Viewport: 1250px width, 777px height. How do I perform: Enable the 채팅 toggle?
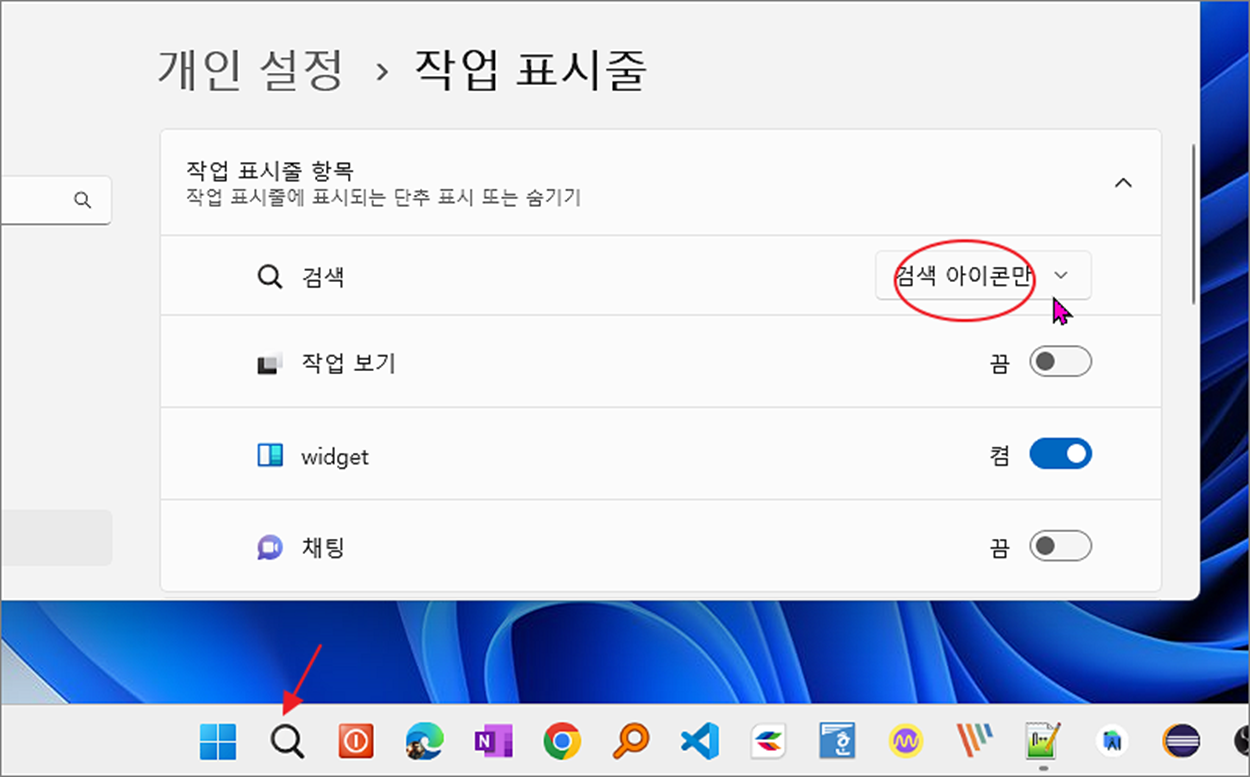1060,546
